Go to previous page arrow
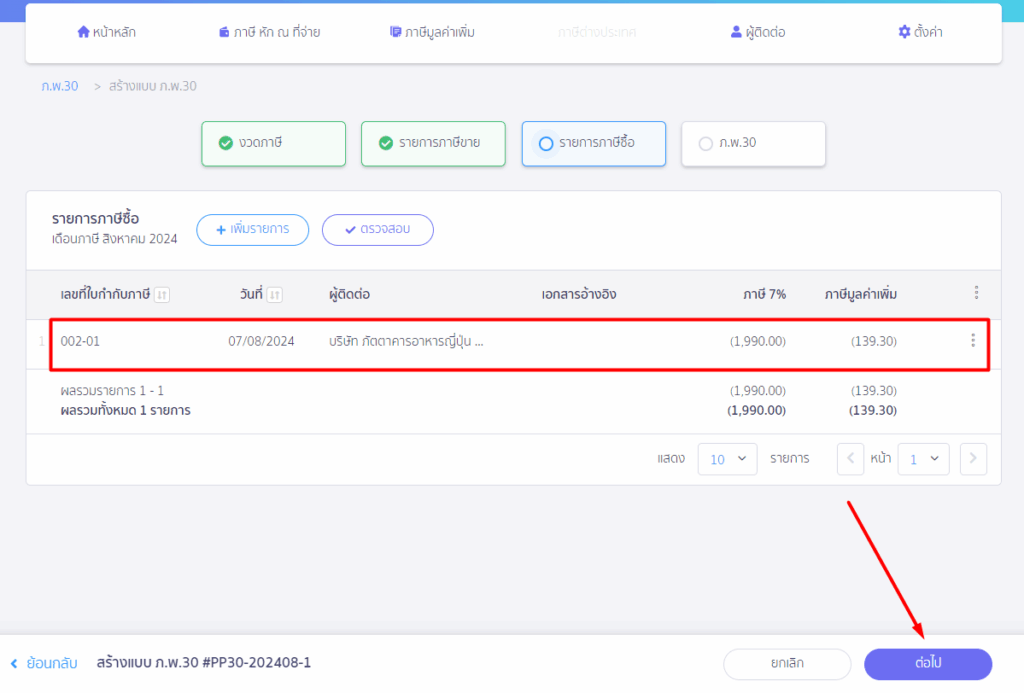Screen dimensions: 1024x693 pyautogui.click(x=850, y=459)
